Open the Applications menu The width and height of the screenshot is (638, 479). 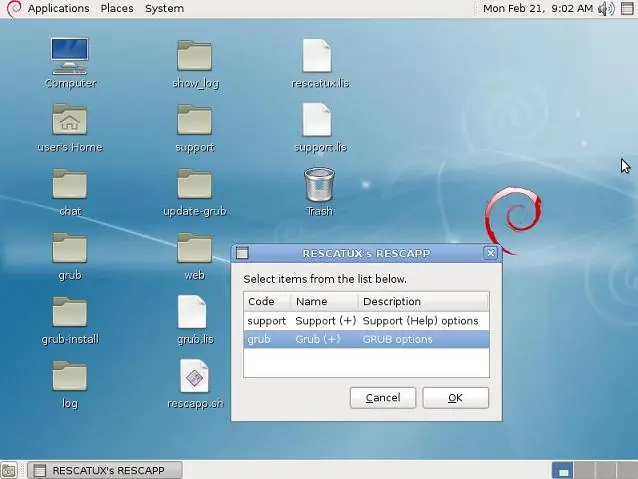[58, 9]
